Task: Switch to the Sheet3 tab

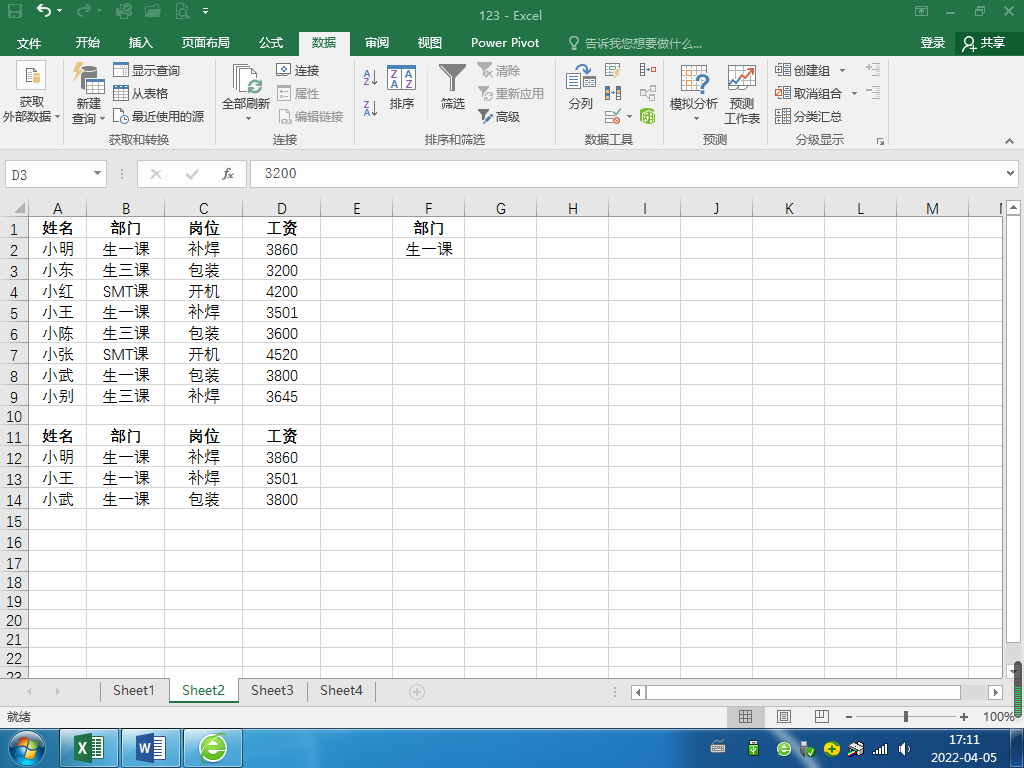Action: (272, 690)
